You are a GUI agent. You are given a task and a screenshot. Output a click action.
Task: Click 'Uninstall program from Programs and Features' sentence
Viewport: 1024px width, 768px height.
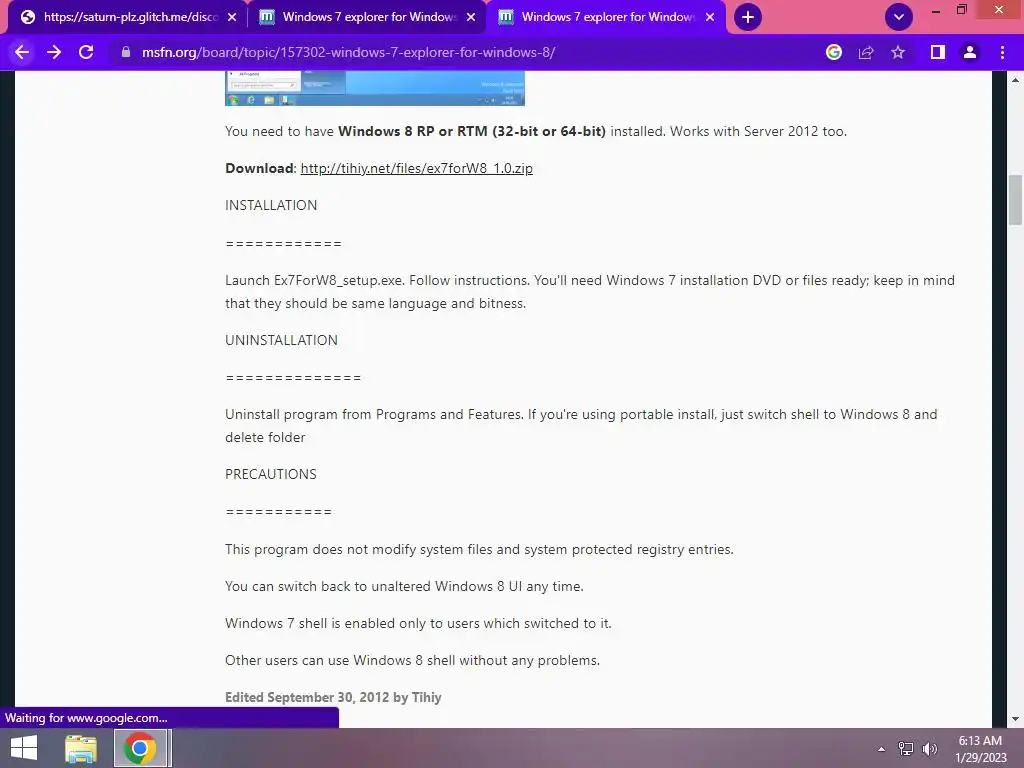tap(374, 415)
